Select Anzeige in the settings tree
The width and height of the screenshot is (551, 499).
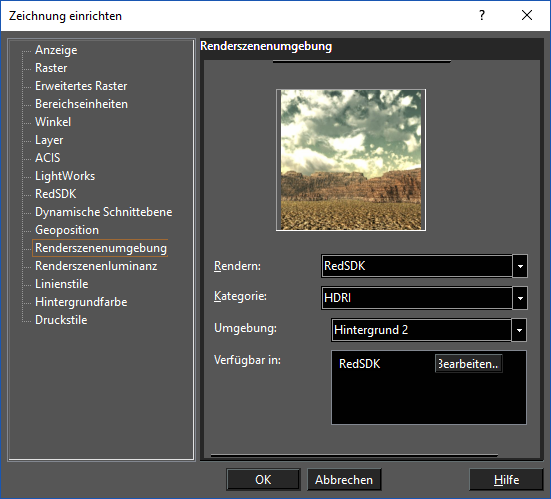click(56, 50)
